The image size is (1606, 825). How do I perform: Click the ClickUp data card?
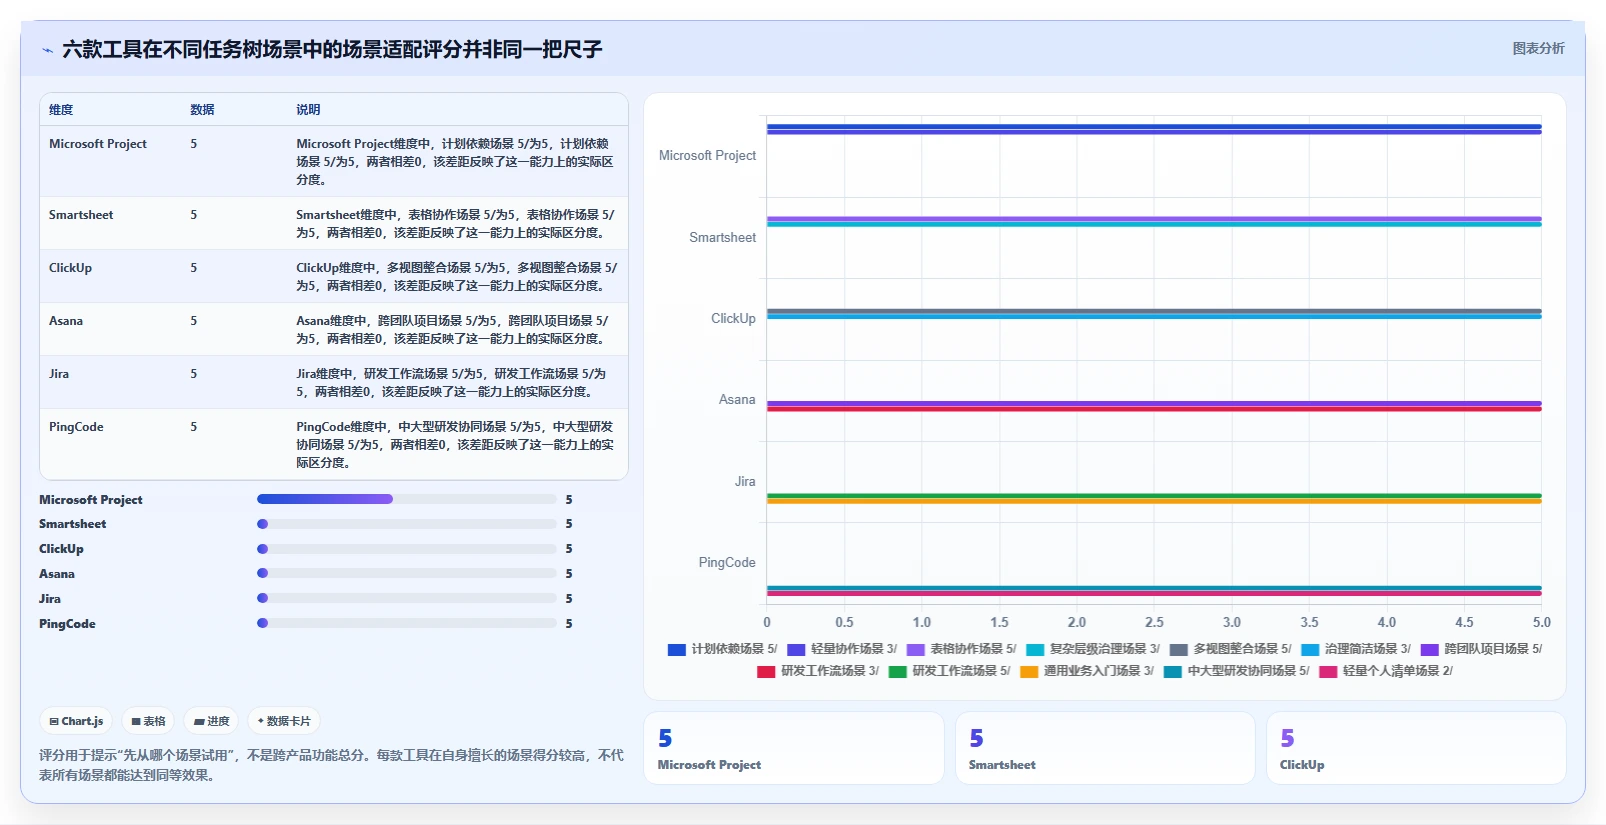click(x=1416, y=748)
